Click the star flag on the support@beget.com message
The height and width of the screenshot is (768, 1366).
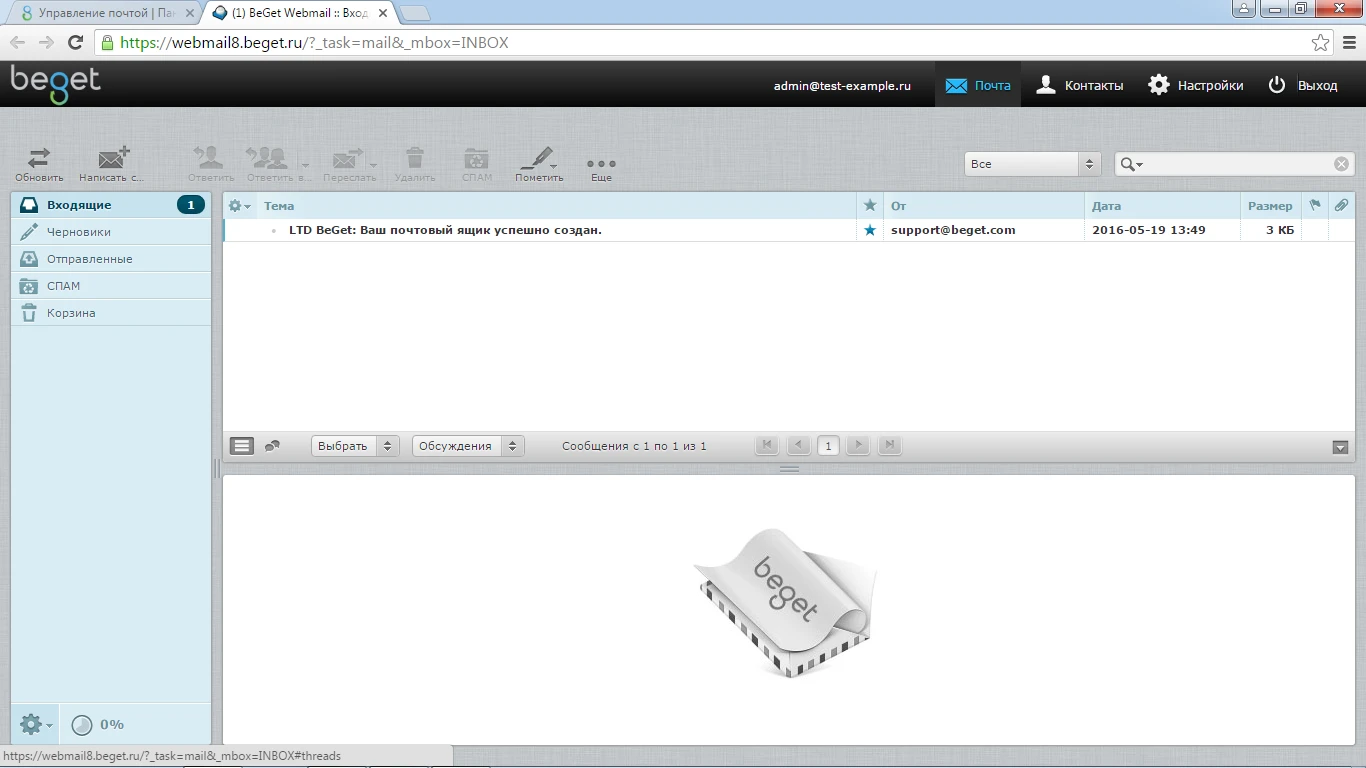[x=869, y=230]
